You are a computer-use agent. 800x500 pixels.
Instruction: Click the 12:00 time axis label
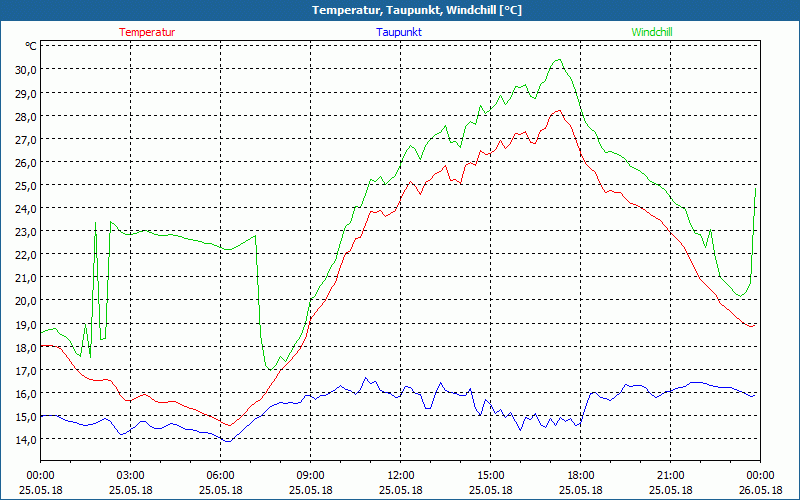(x=401, y=476)
